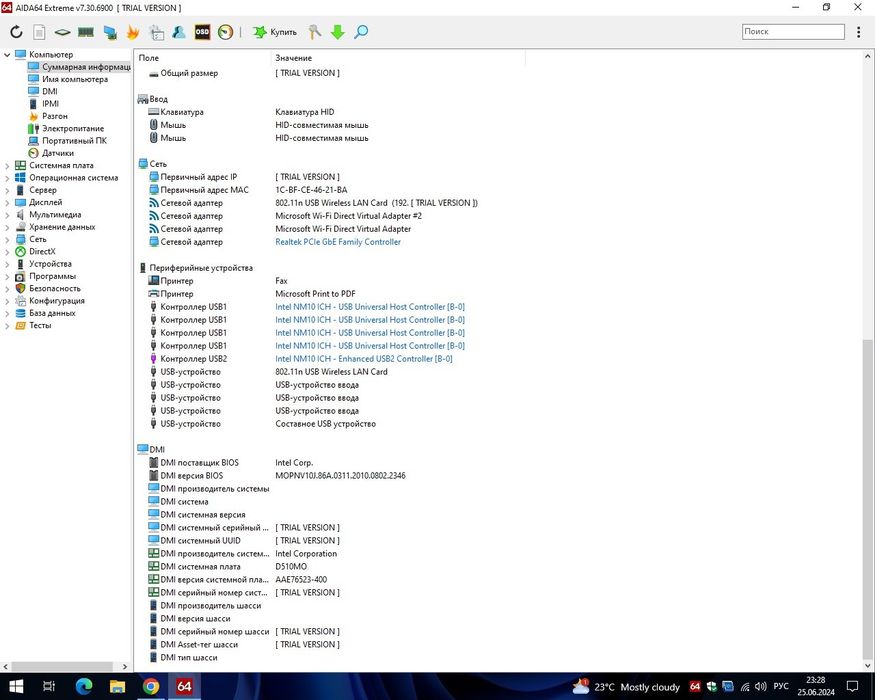Open the weather widget on taskbar
Screen dimensions: 875x700
[x=626, y=687]
